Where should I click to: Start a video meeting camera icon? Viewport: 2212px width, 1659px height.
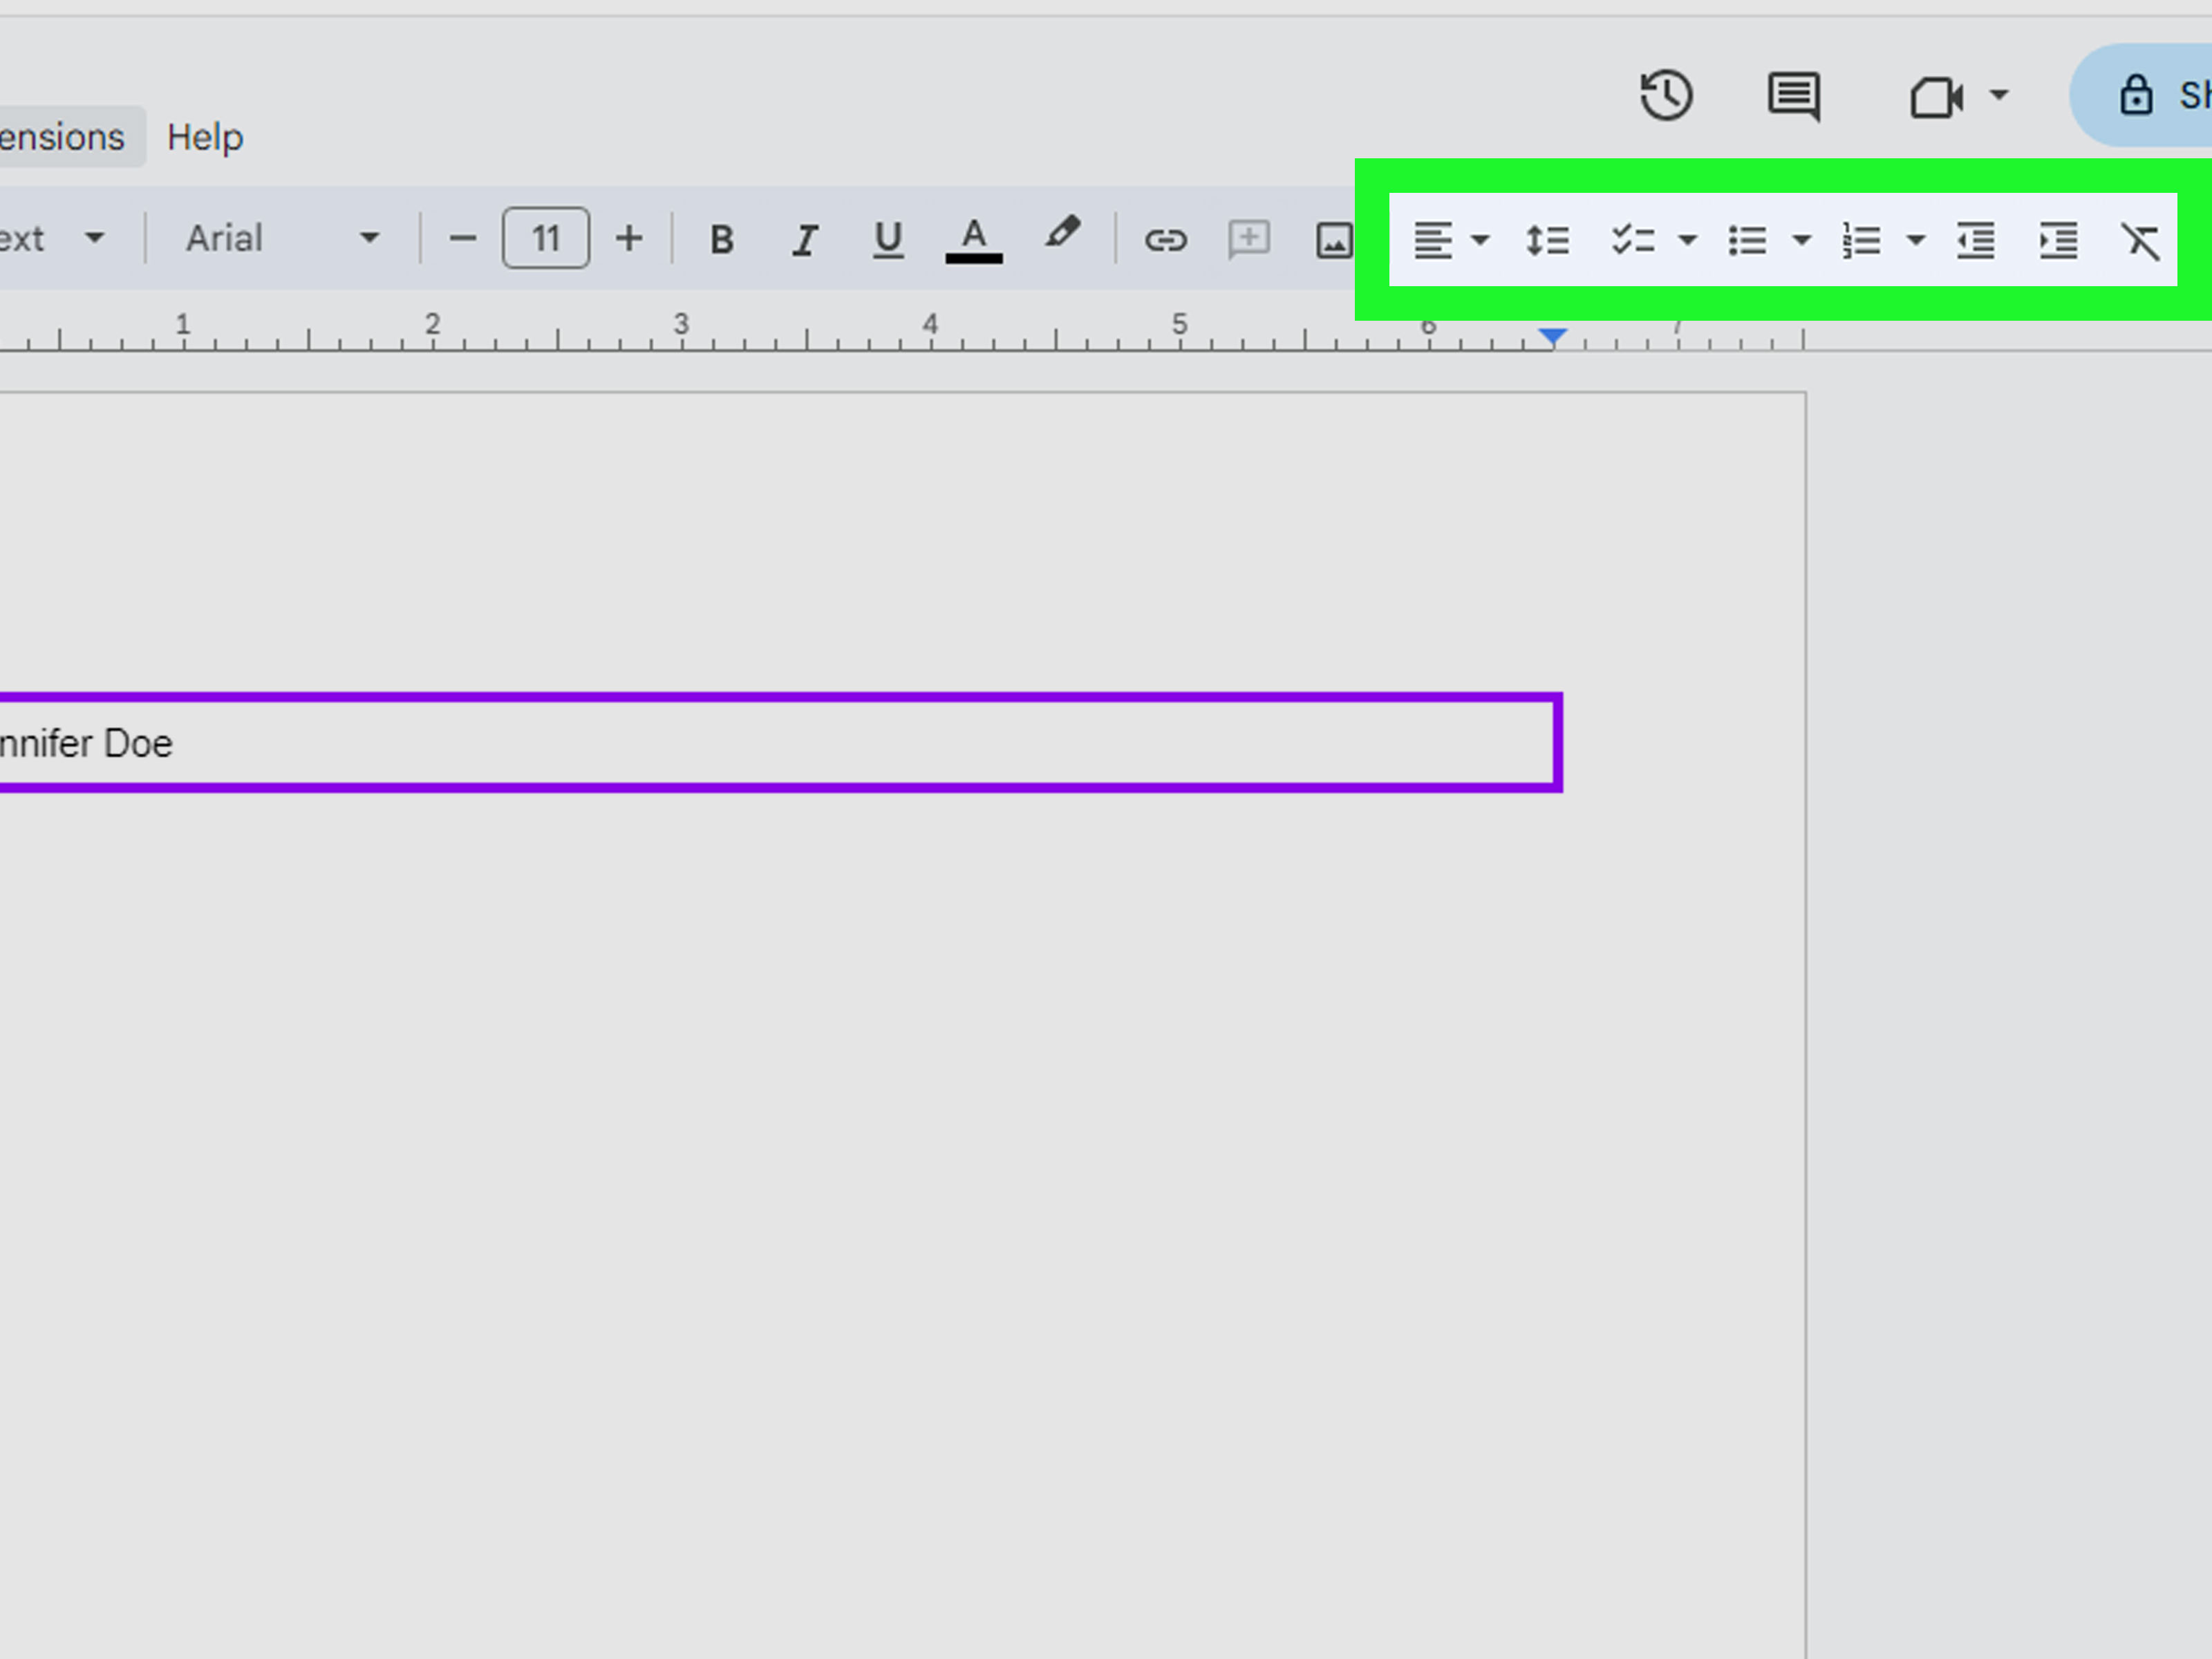pos(1936,97)
